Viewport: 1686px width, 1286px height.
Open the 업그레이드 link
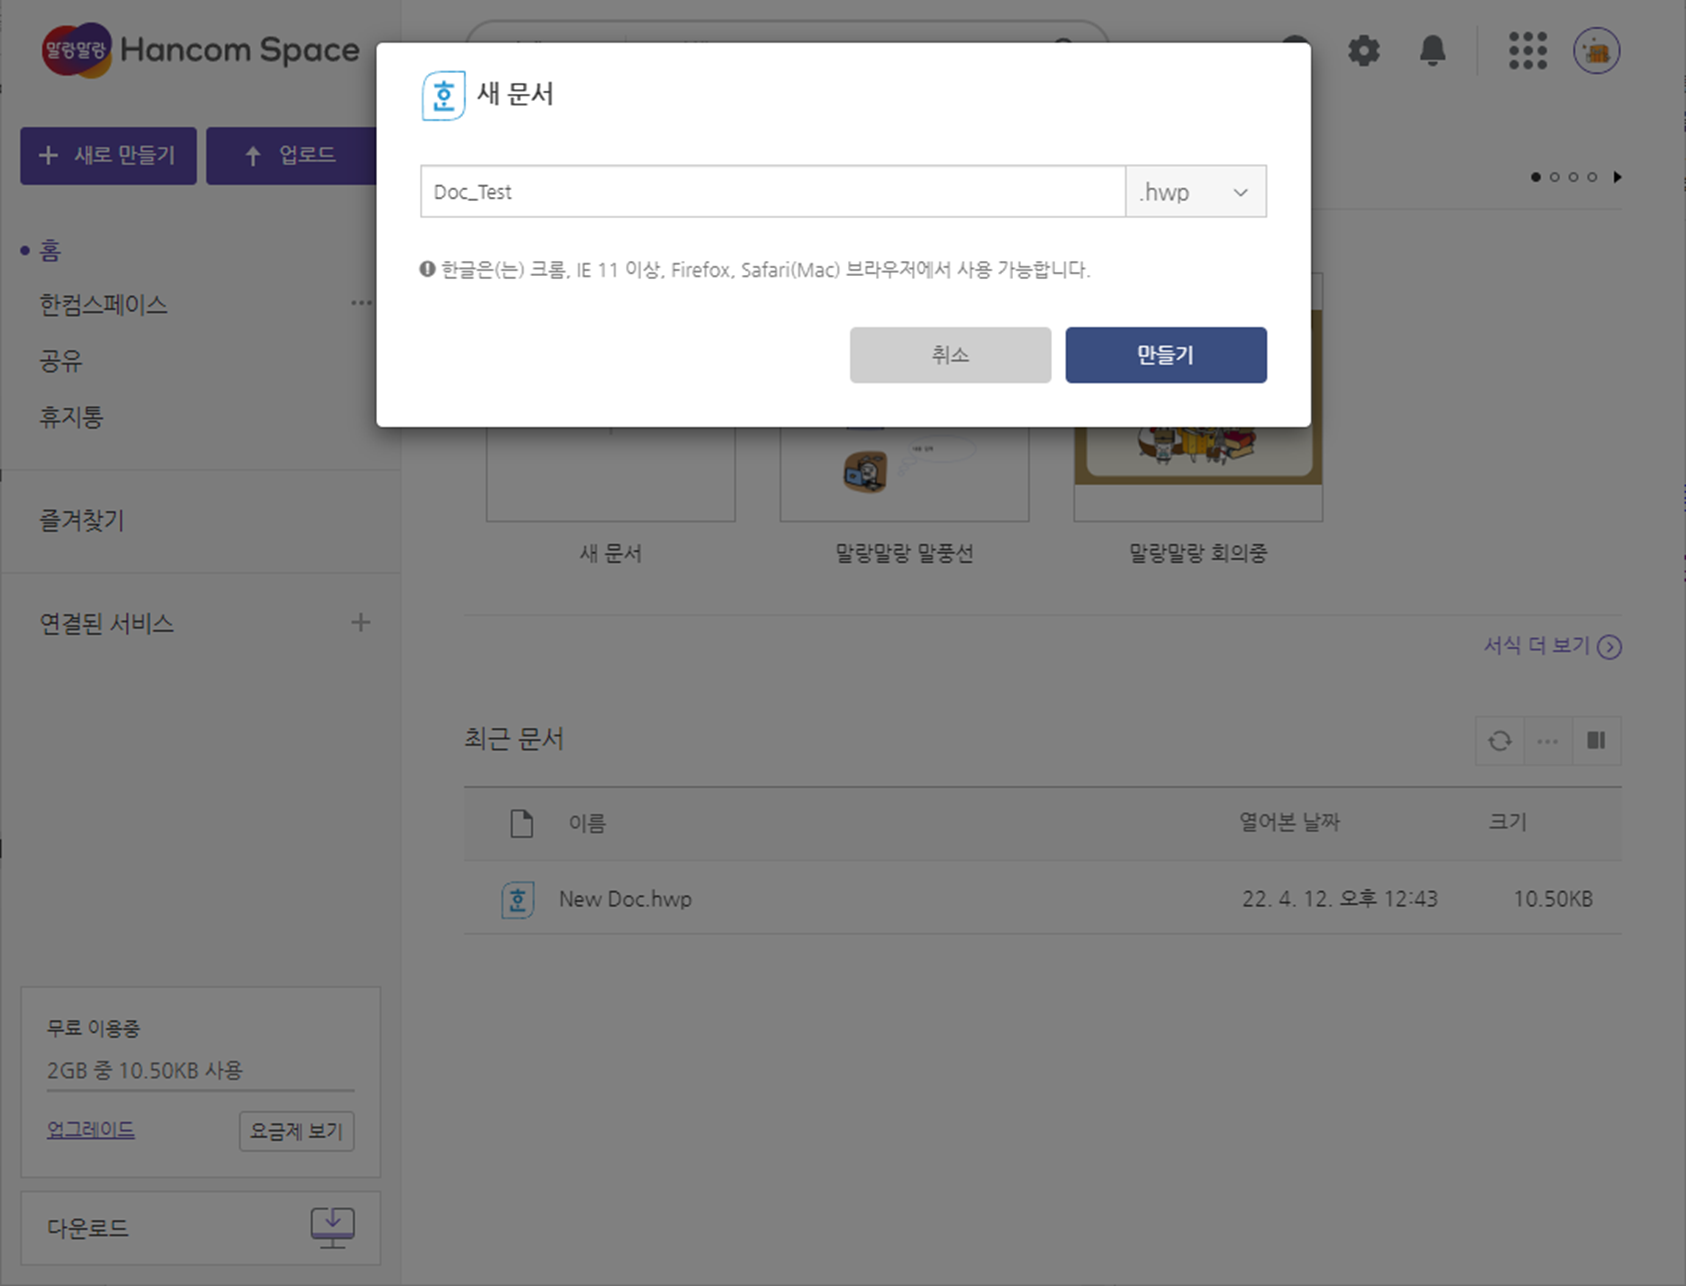(x=91, y=1129)
